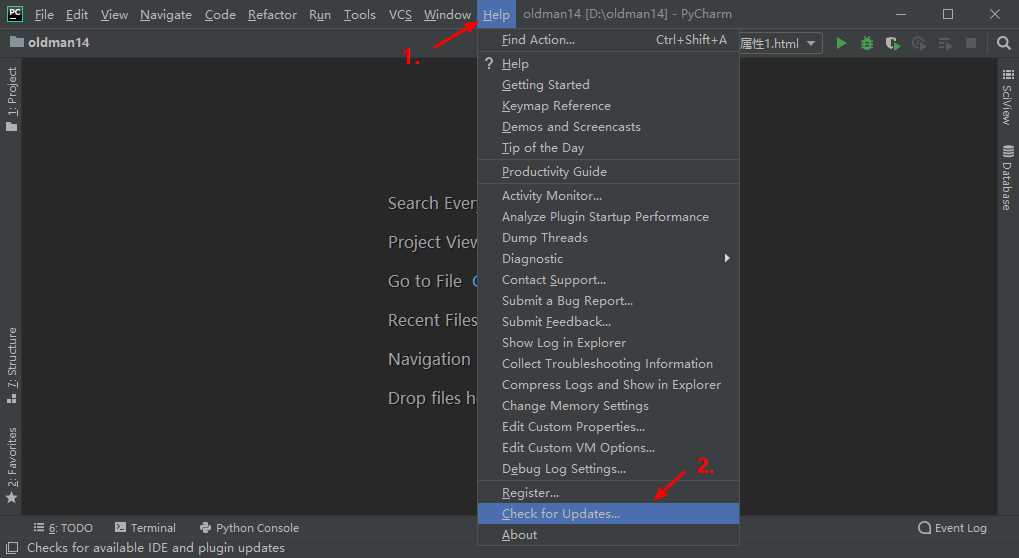Open the Run menu
Screen dimensions: 1019x558
point(320,14)
